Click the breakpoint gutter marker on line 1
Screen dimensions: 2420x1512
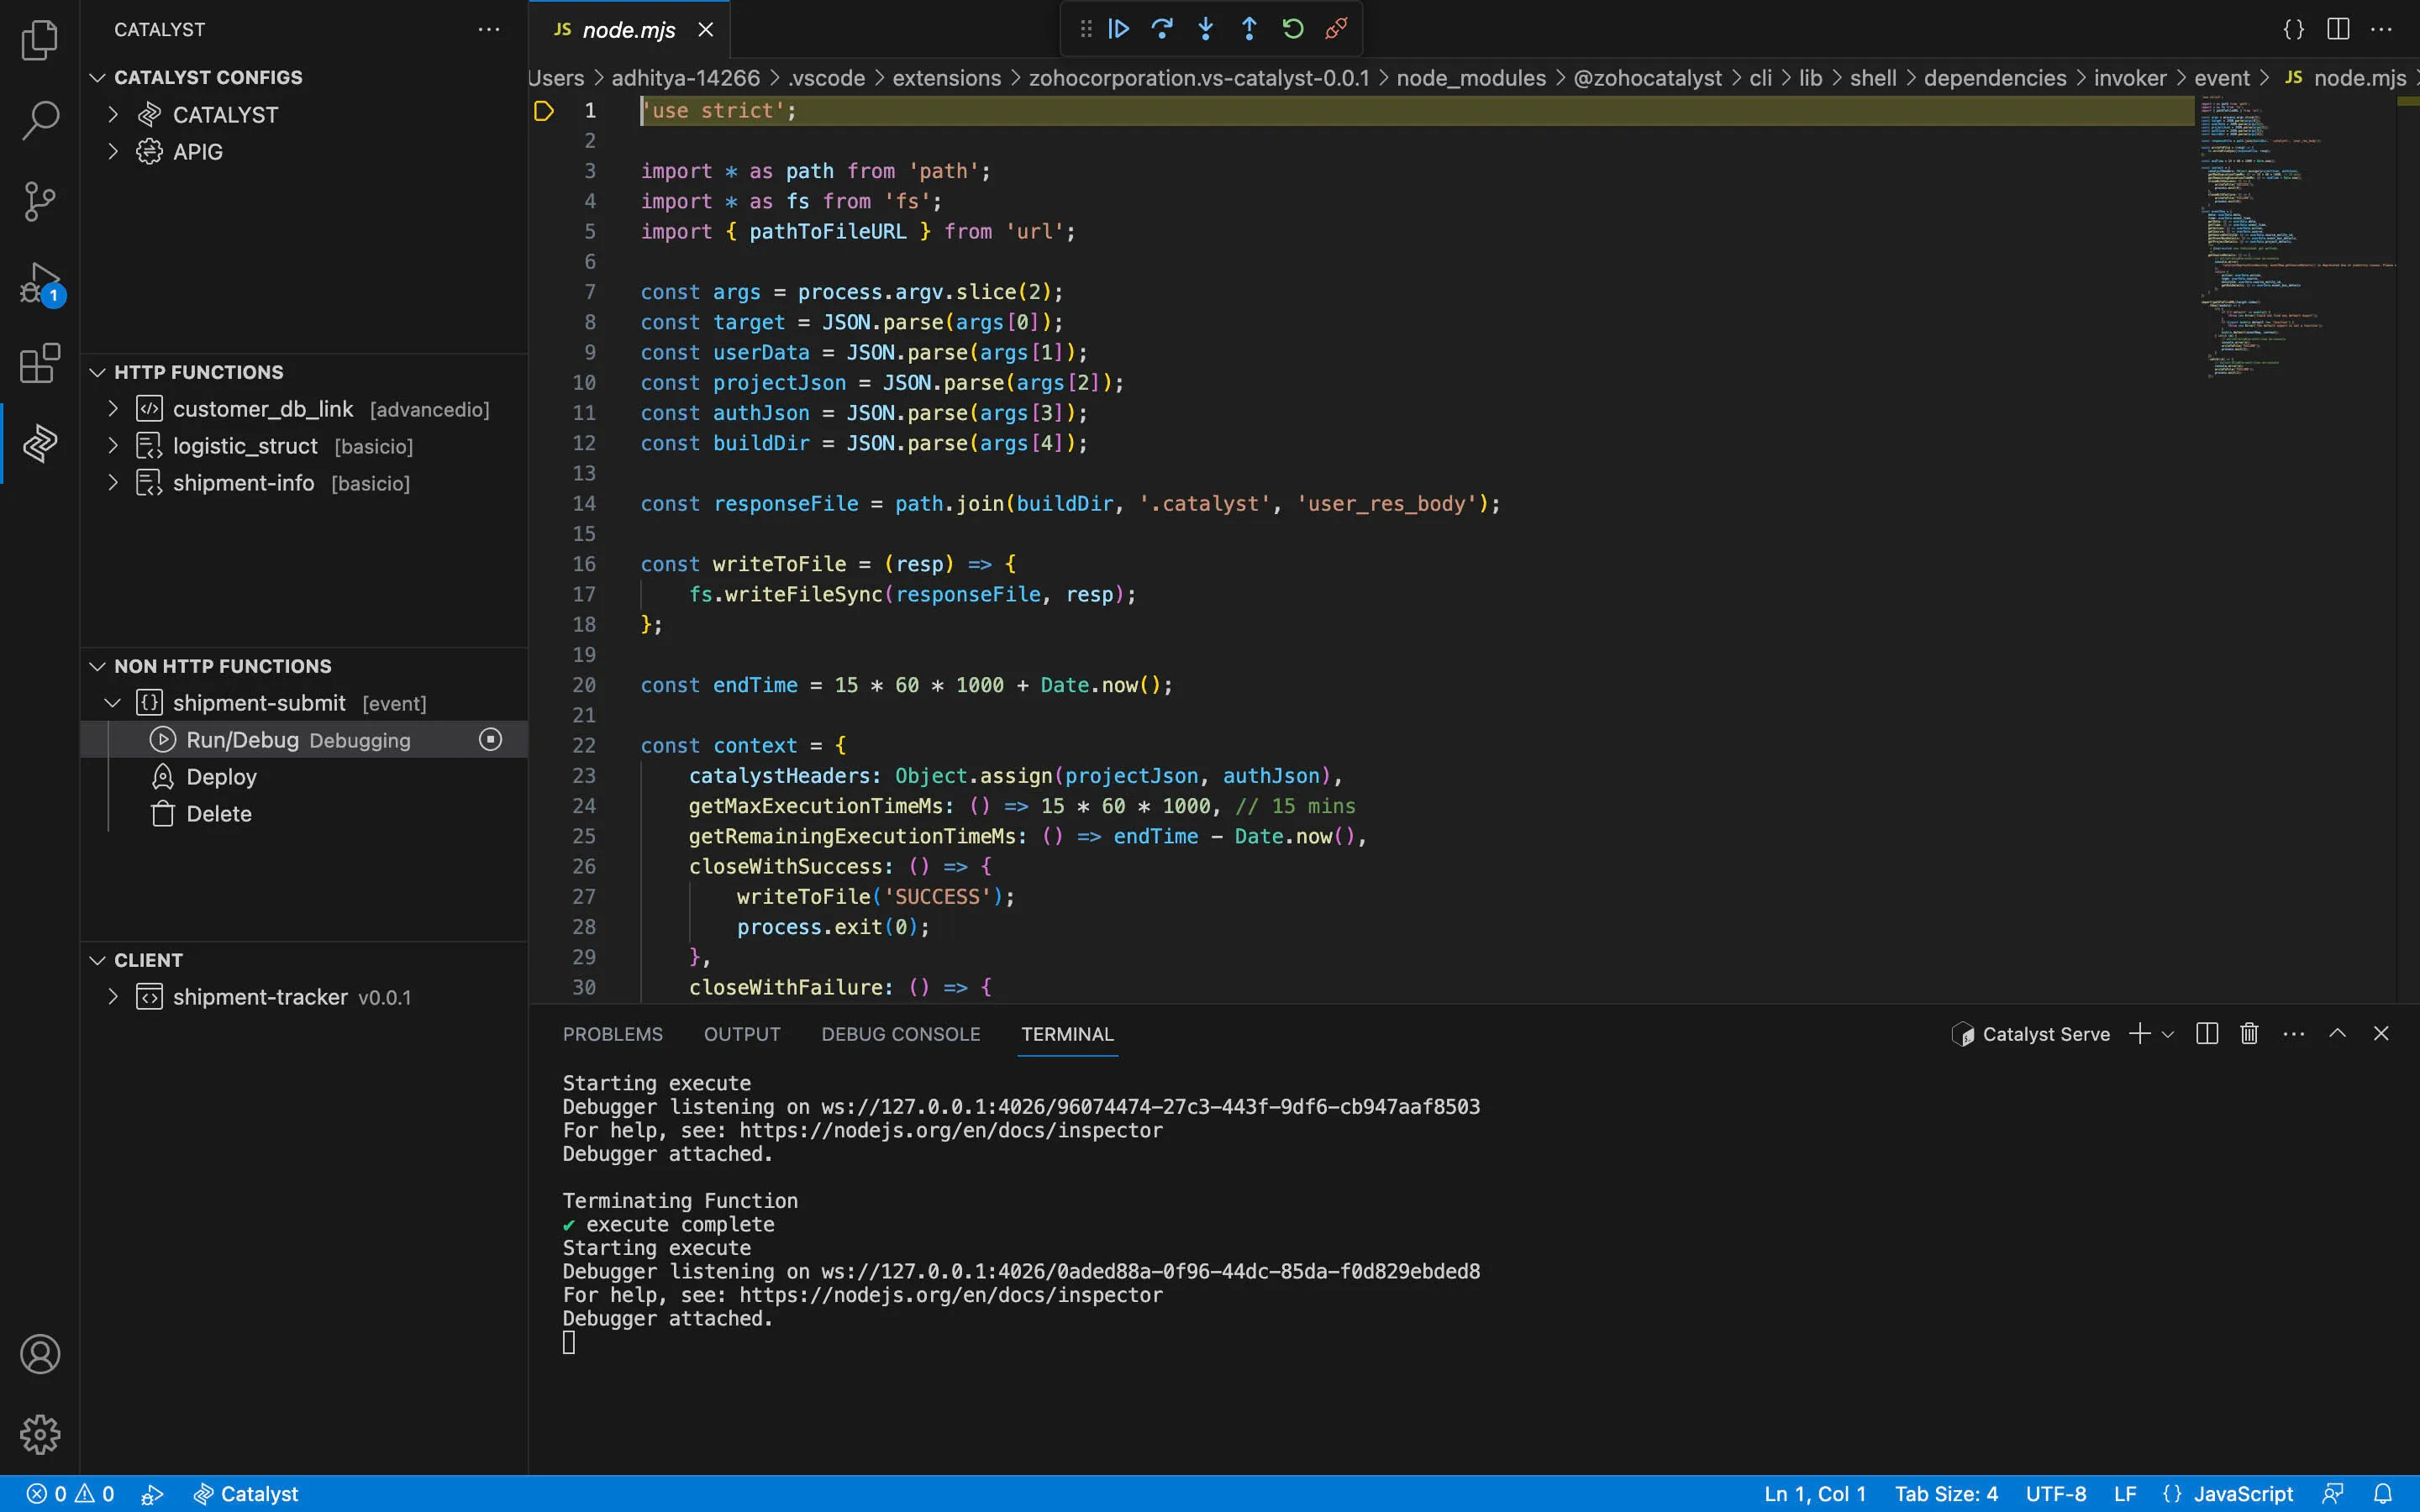(x=544, y=110)
